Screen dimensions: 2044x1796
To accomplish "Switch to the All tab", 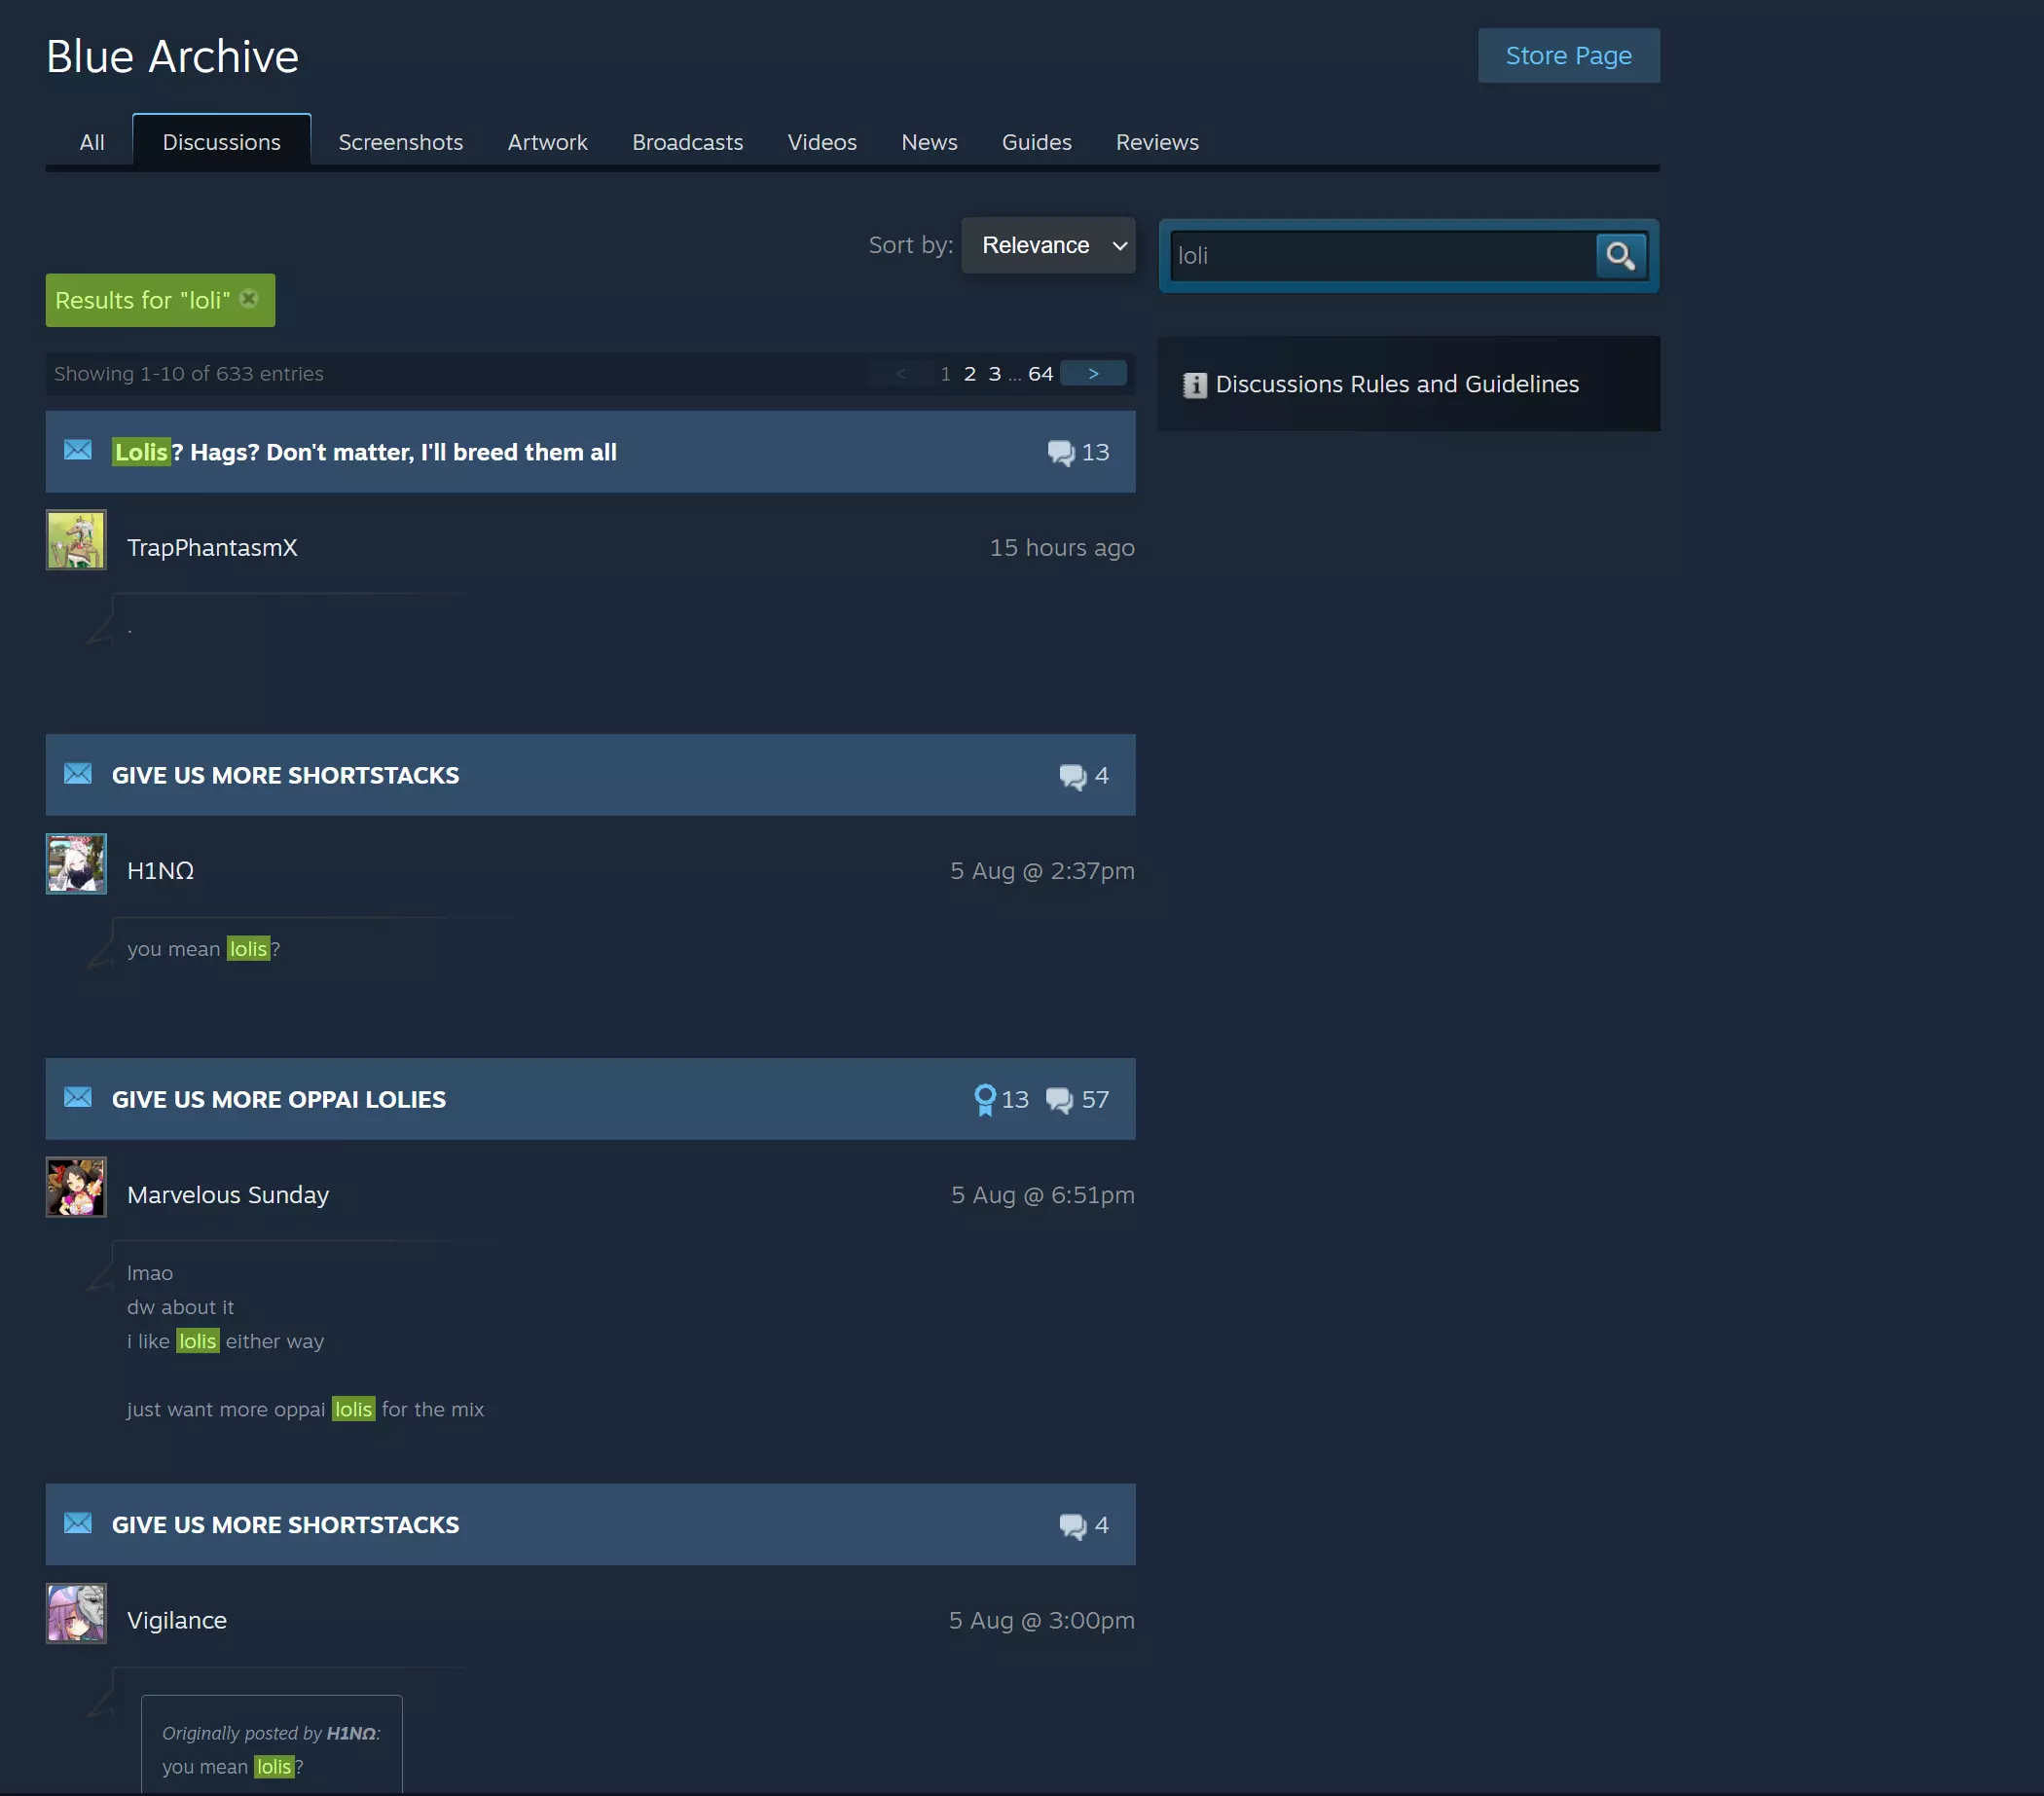I will tap(92, 142).
